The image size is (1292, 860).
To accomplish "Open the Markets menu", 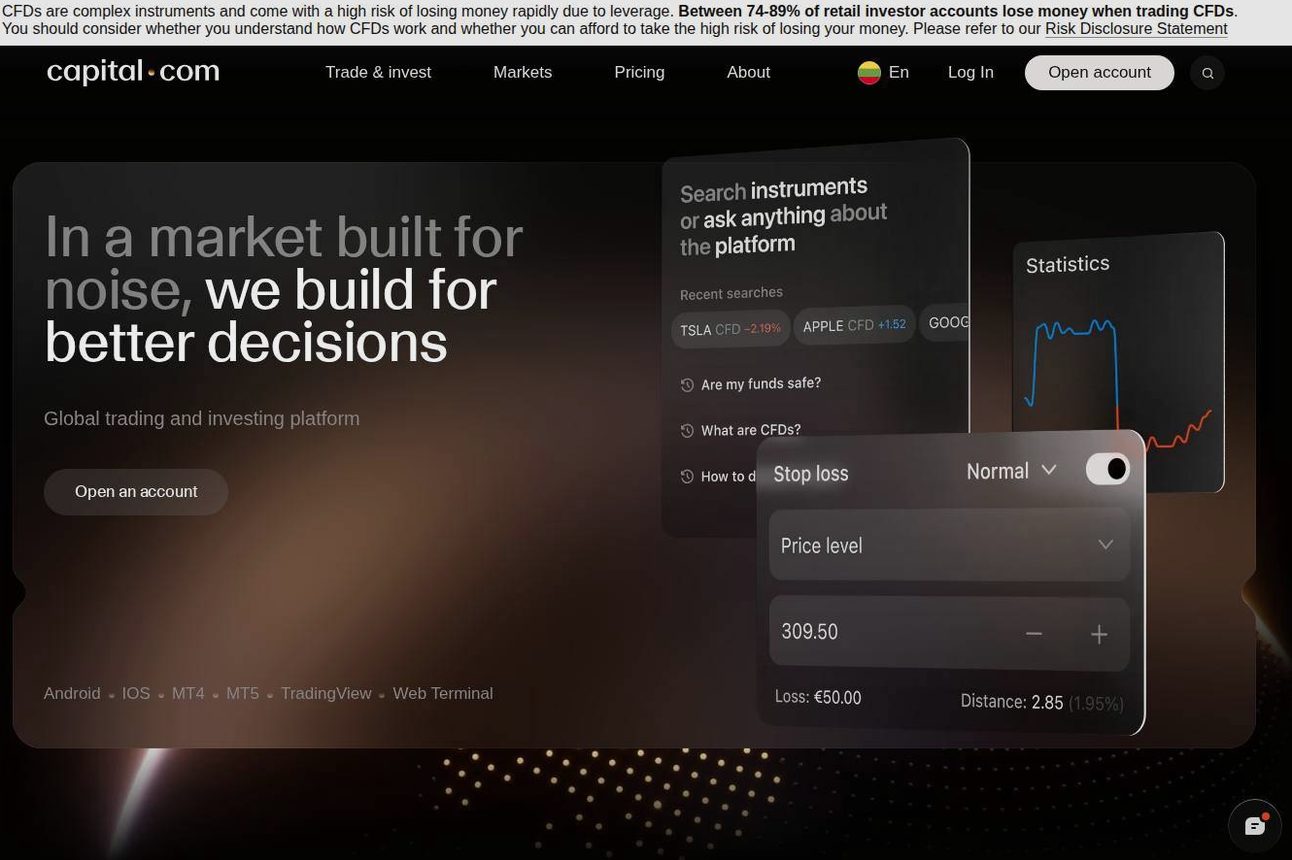I will [522, 73].
